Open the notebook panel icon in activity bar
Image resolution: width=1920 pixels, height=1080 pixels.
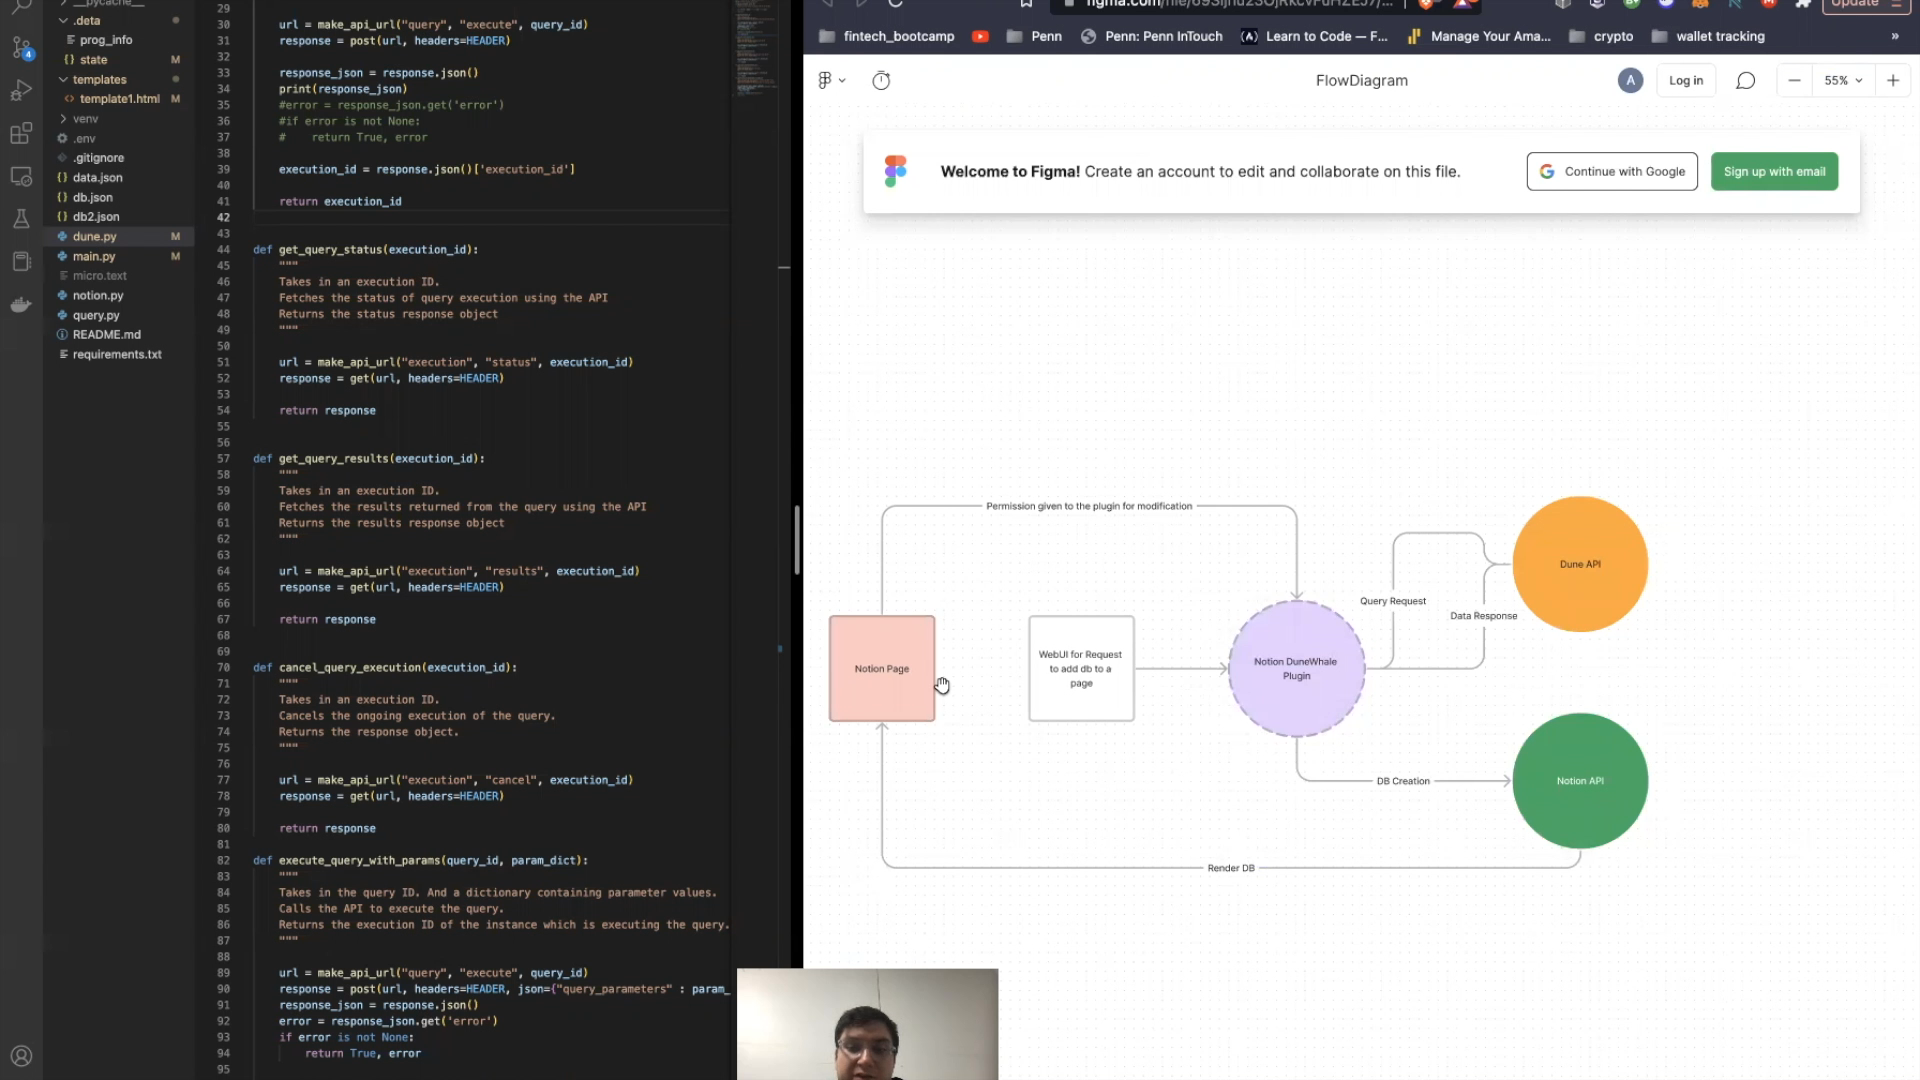21,262
